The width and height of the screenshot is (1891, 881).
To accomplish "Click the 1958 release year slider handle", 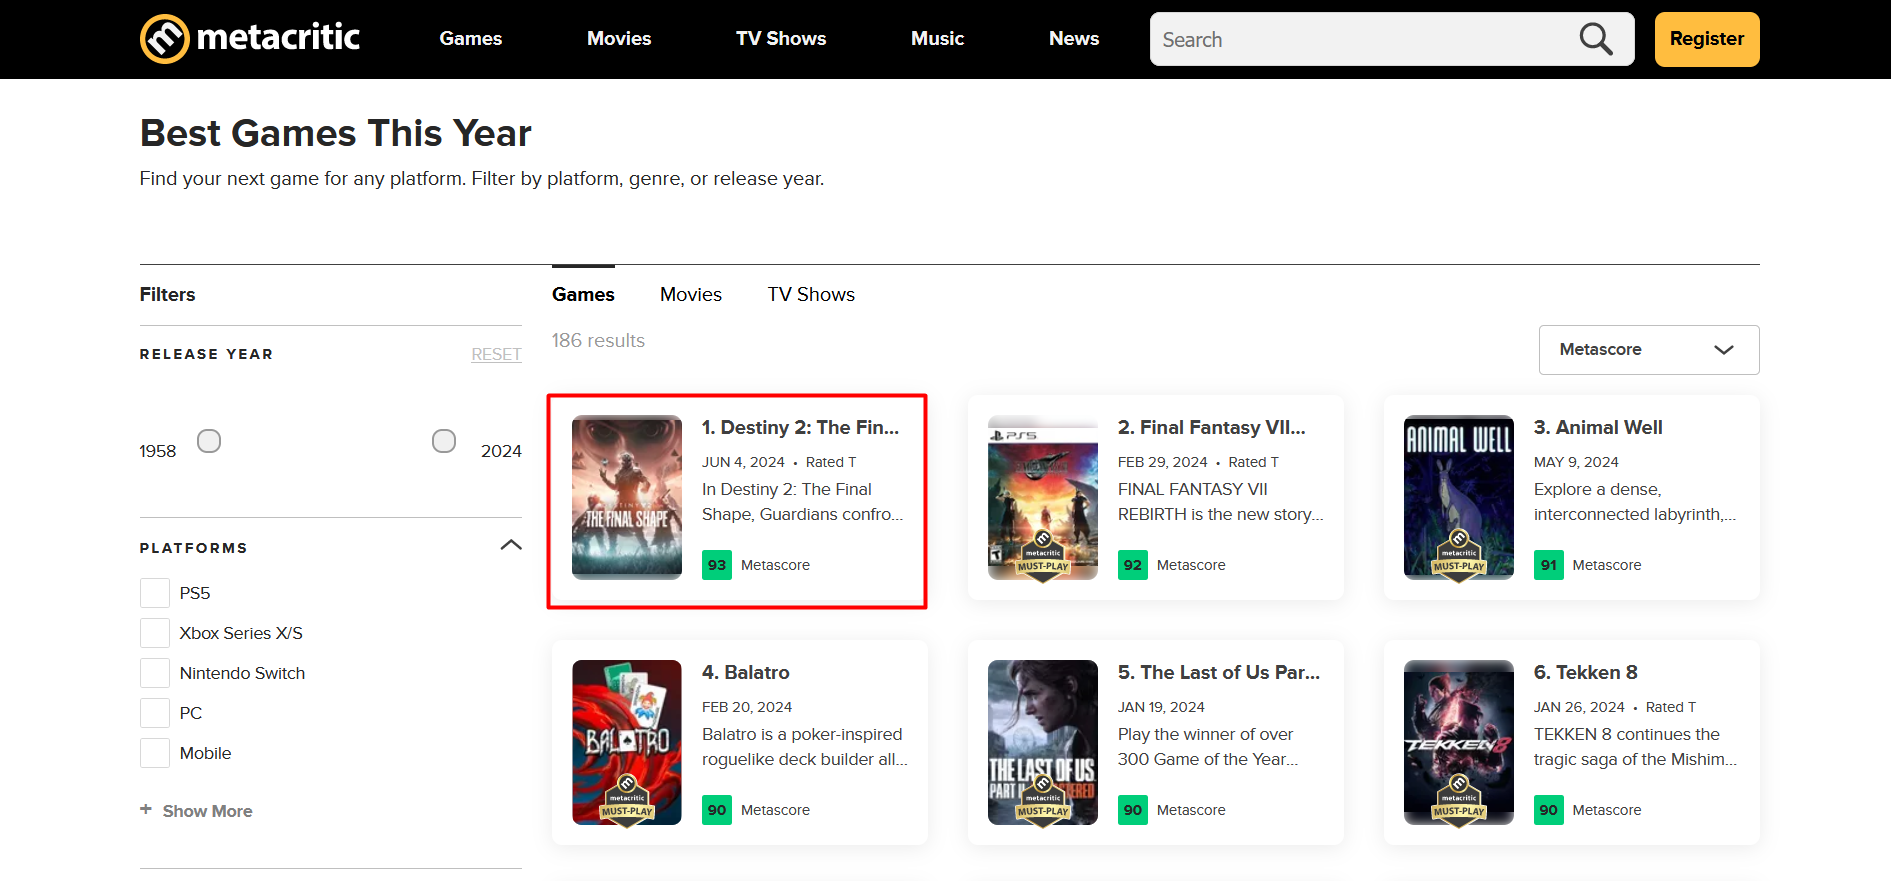I will point(209,441).
